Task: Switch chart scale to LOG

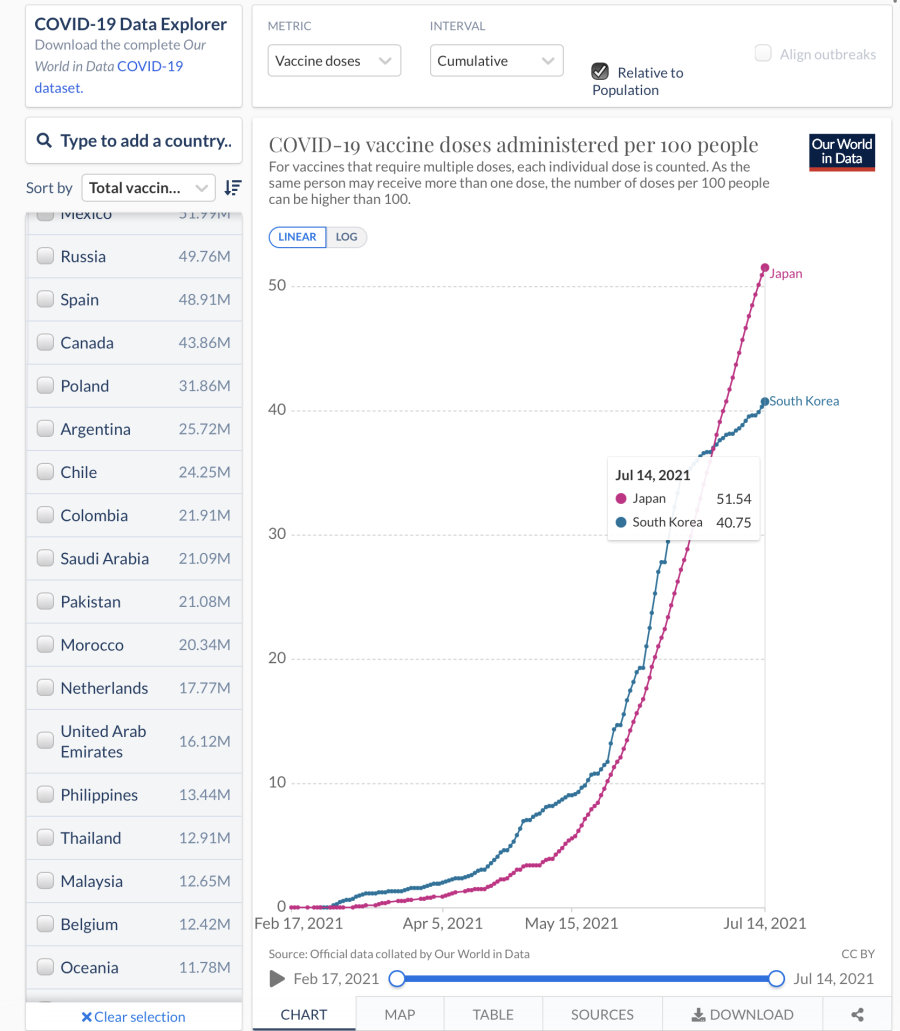Action: (x=347, y=237)
